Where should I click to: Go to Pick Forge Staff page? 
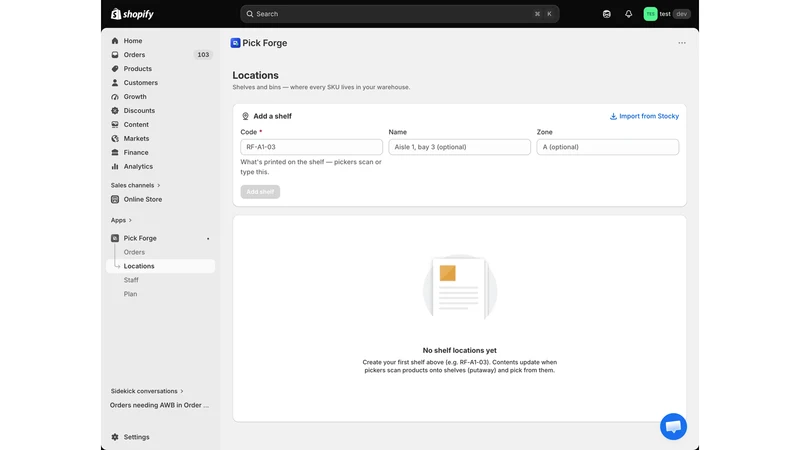(x=131, y=280)
